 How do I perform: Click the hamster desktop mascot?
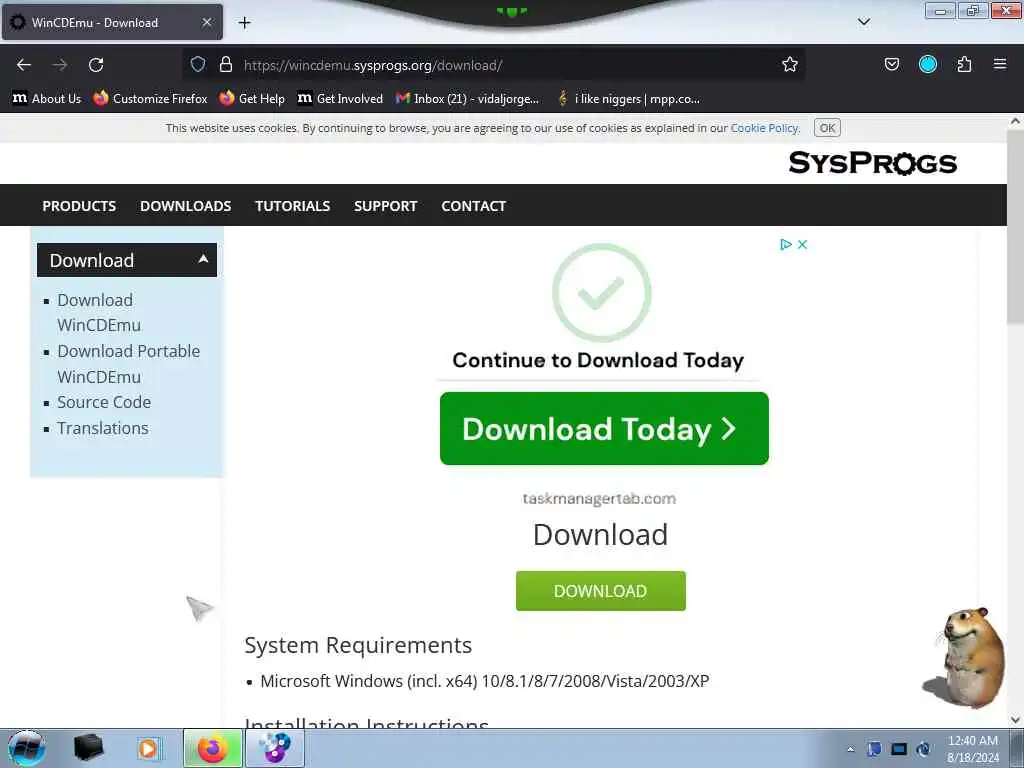(x=965, y=657)
